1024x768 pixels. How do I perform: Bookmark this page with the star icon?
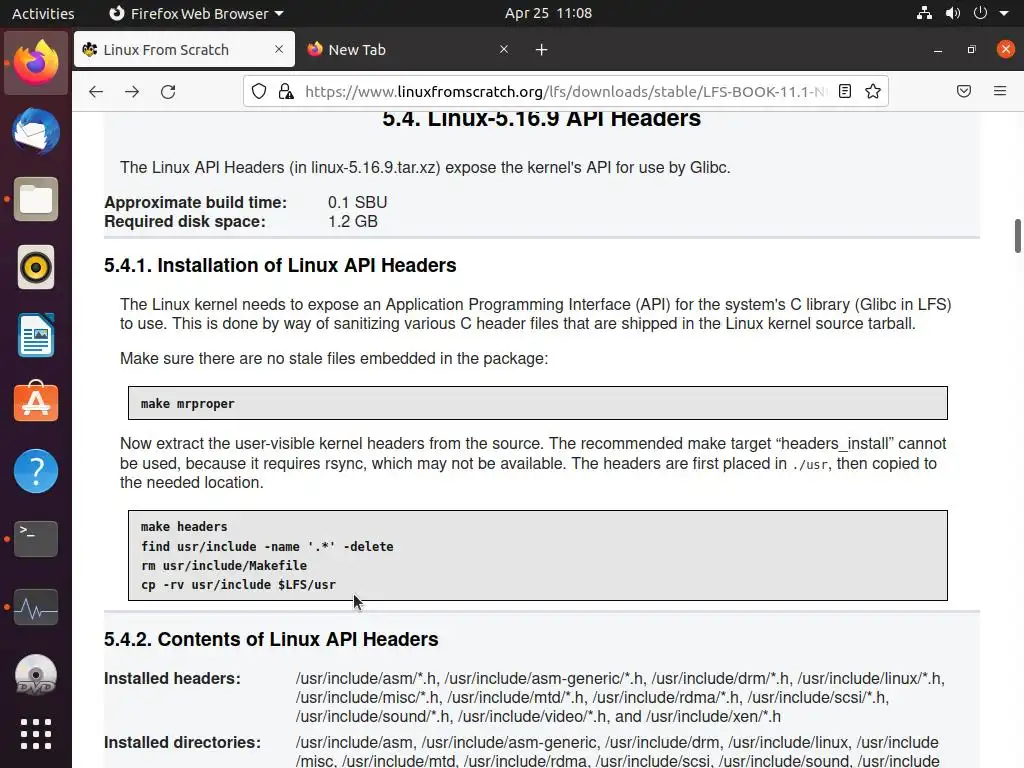coord(872,91)
